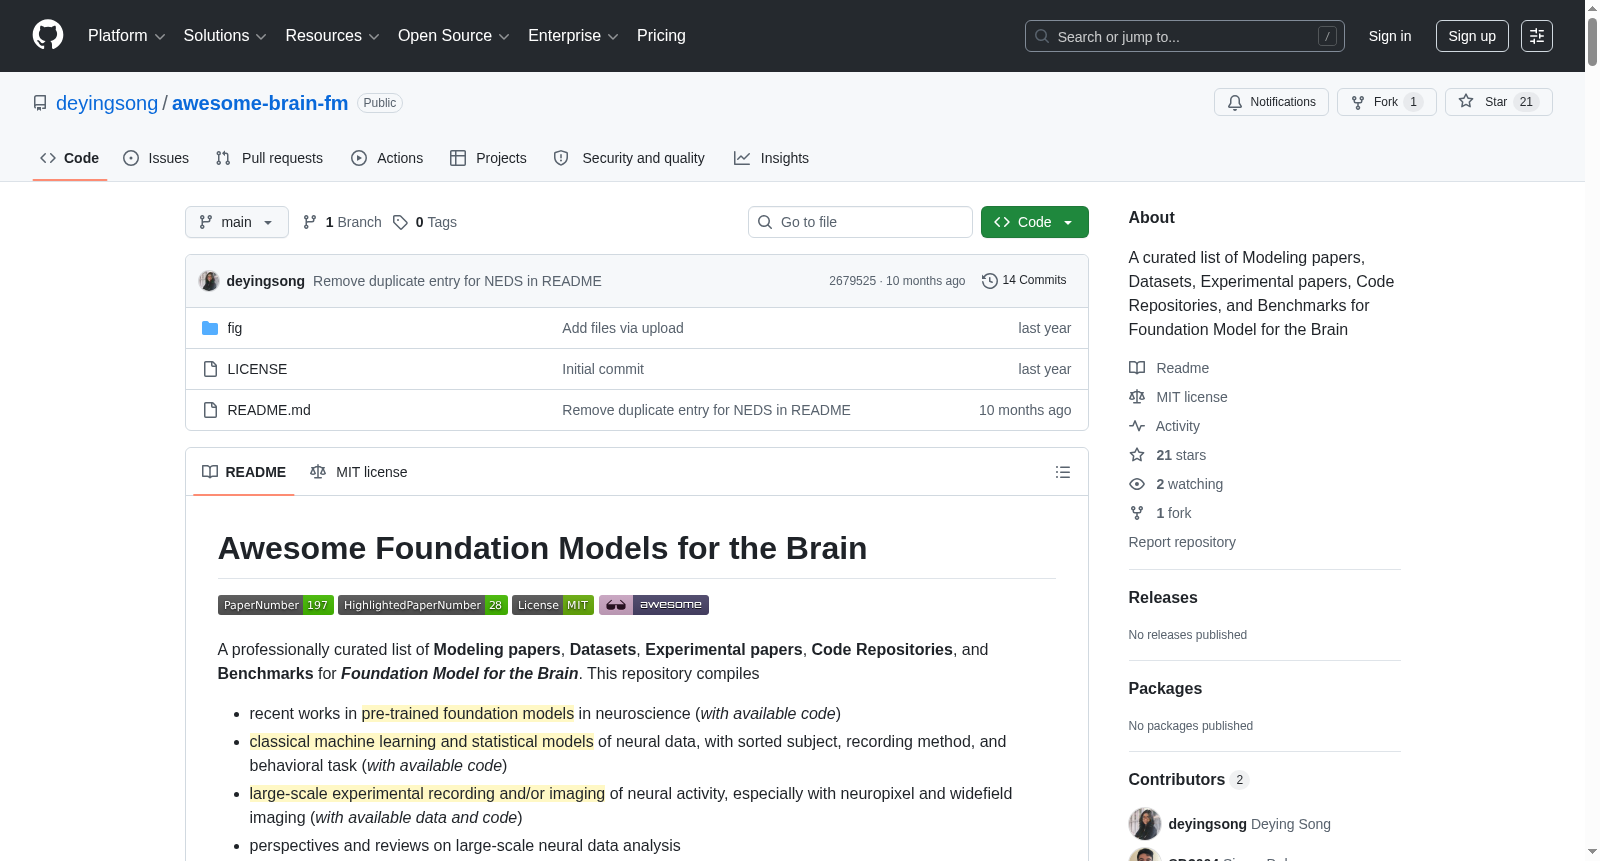Click the branch icon beside 1 Branch

tap(310, 222)
